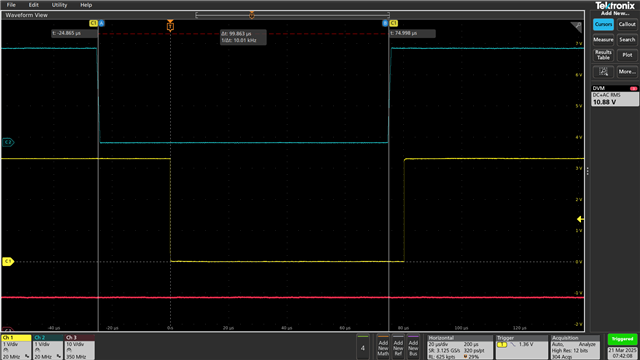Click the horizontal position 29% indicator
Viewport: 640px width, 360px height.
click(471, 357)
